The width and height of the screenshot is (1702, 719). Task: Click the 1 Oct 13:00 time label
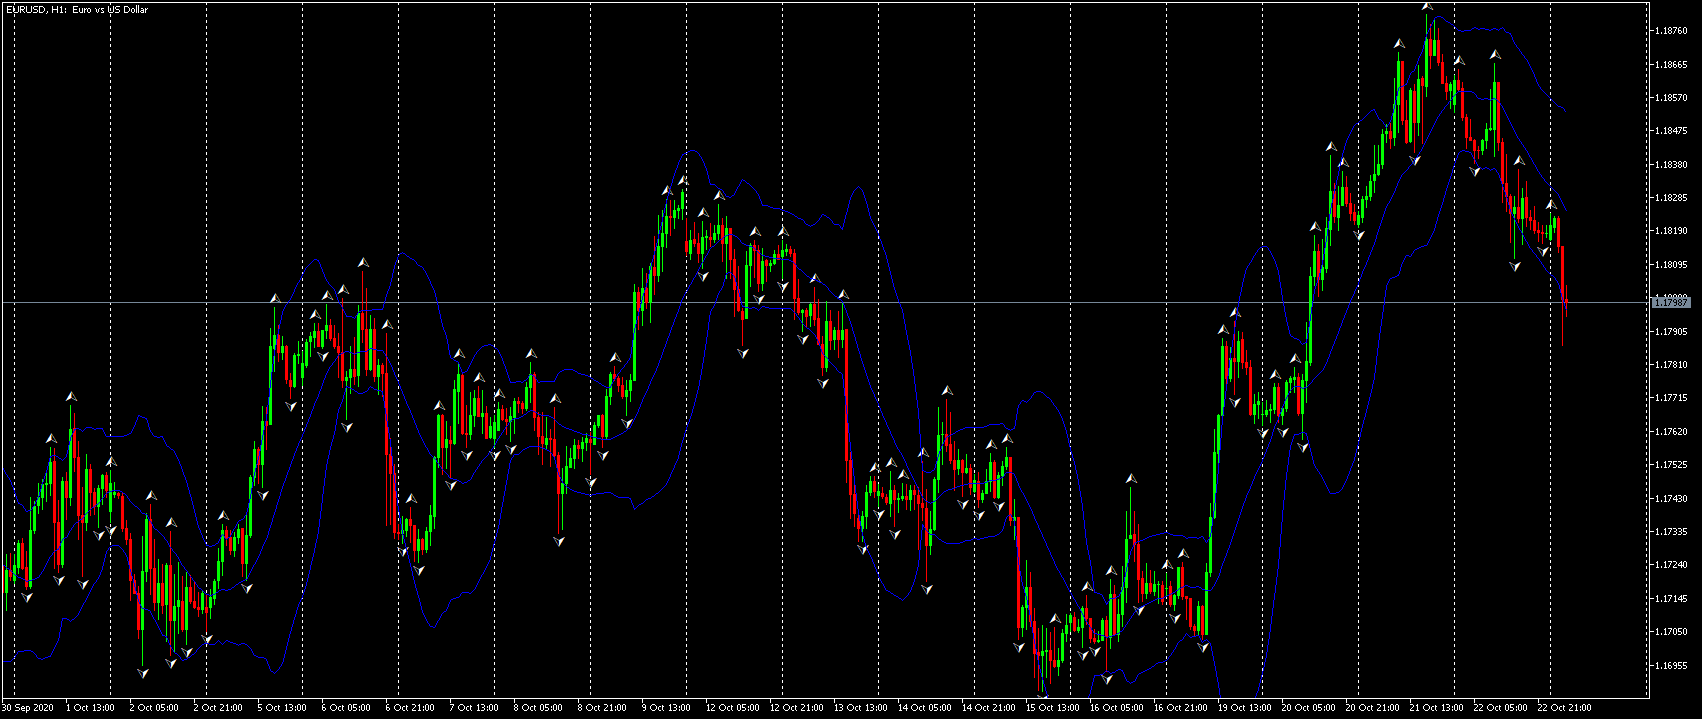click(x=90, y=708)
